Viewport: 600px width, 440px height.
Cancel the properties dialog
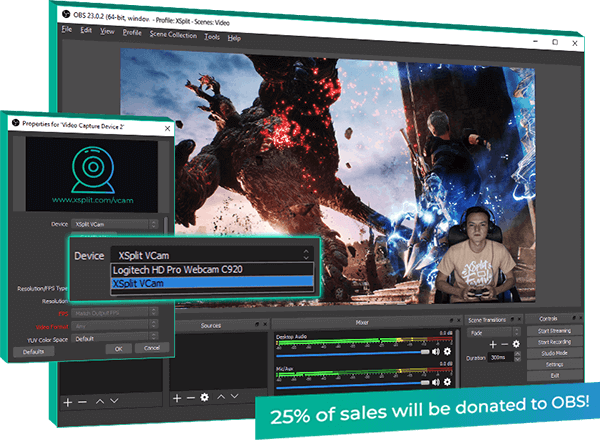click(152, 347)
